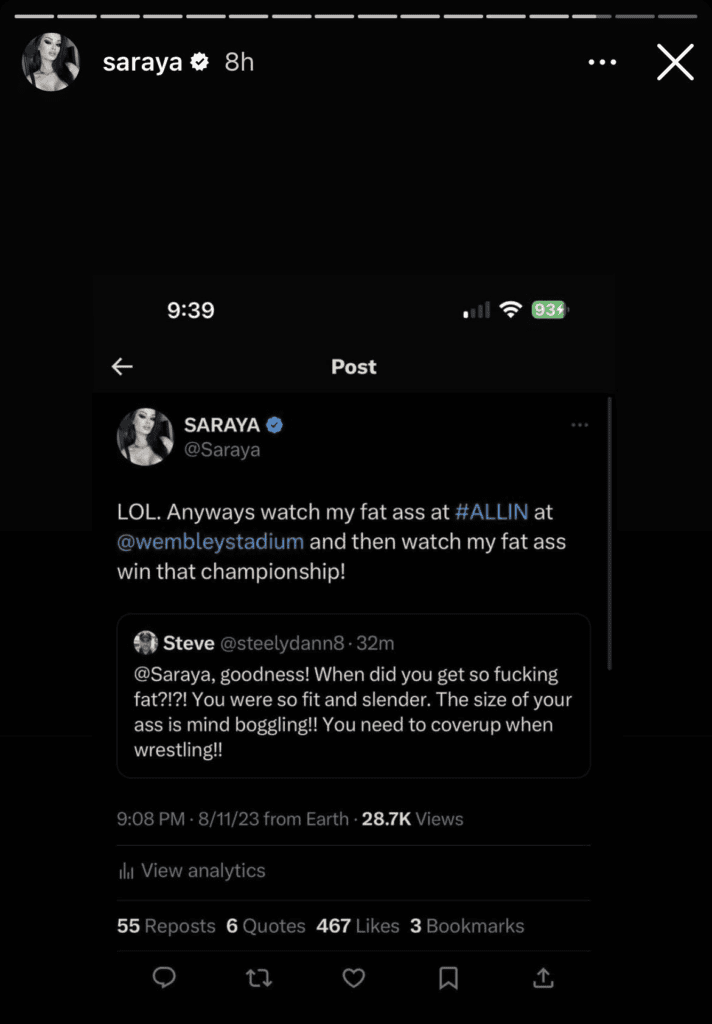712x1024 pixels.
Task: Tap the saraya story profile picture
Action: (50, 62)
